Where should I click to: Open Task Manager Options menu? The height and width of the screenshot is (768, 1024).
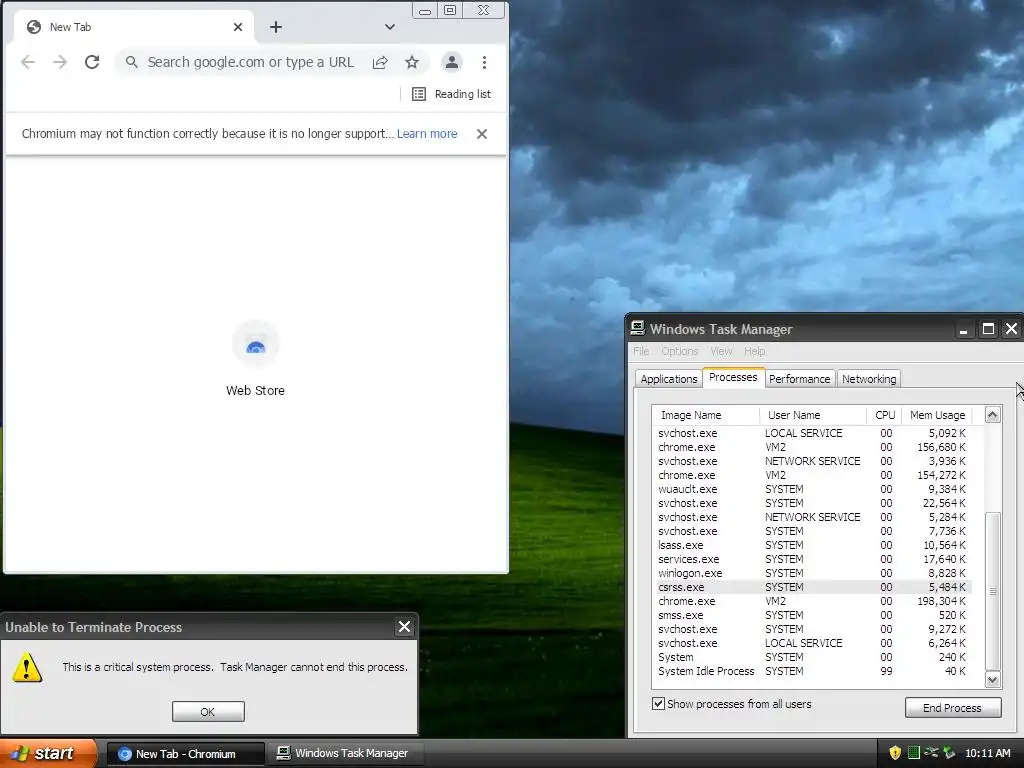(680, 351)
